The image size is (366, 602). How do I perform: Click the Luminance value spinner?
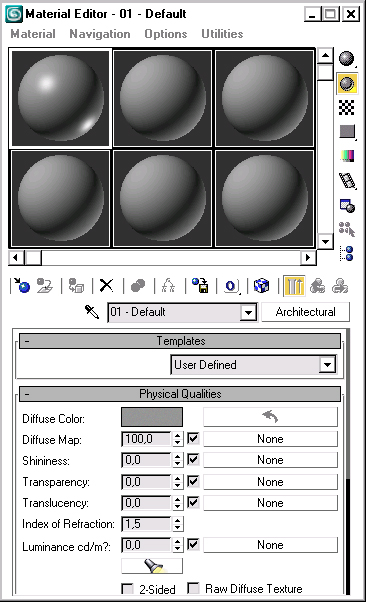click(x=177, y=545)
